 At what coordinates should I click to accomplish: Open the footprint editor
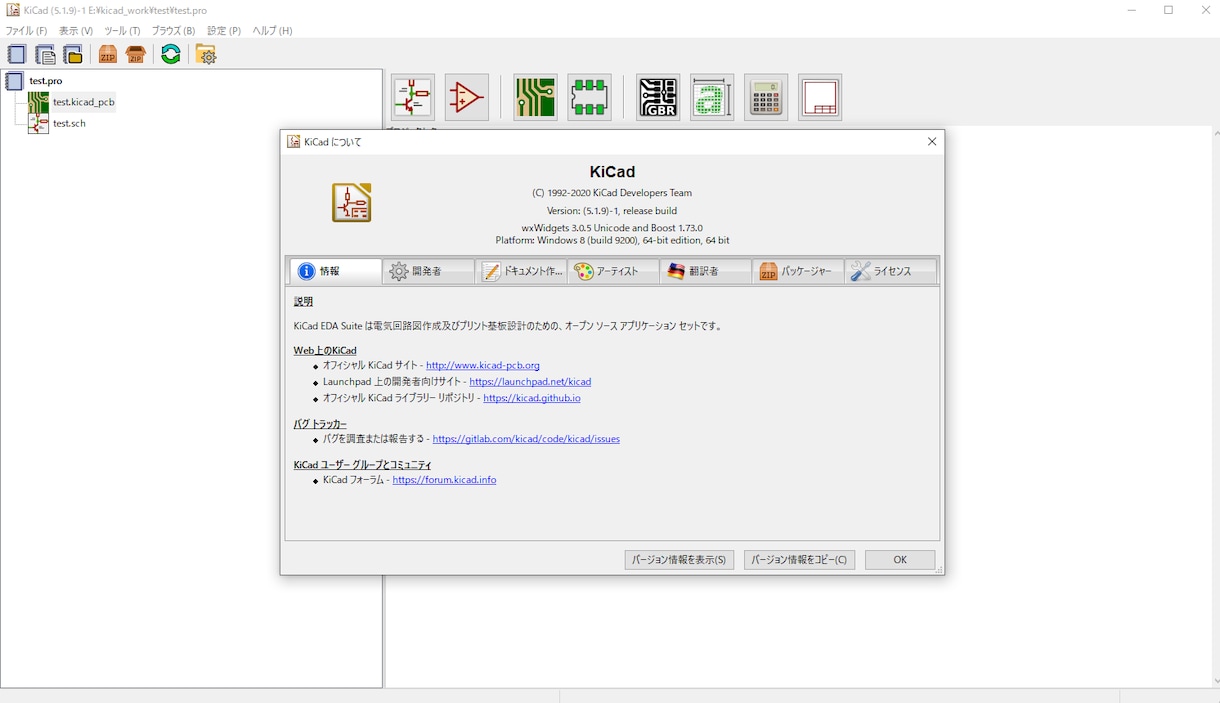pyautogui.click(x=589, y=97)
